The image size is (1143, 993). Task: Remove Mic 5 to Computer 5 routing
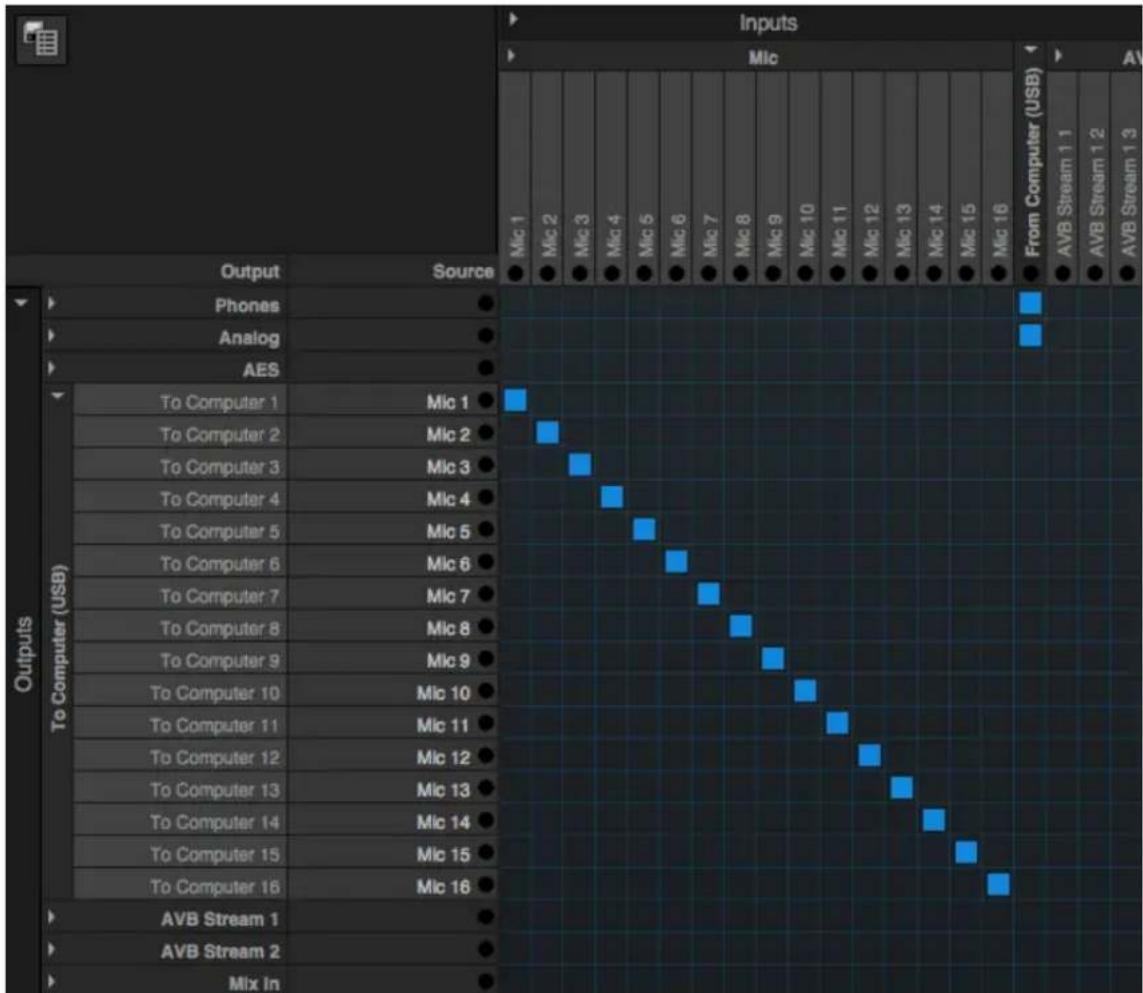pos(644,529)
